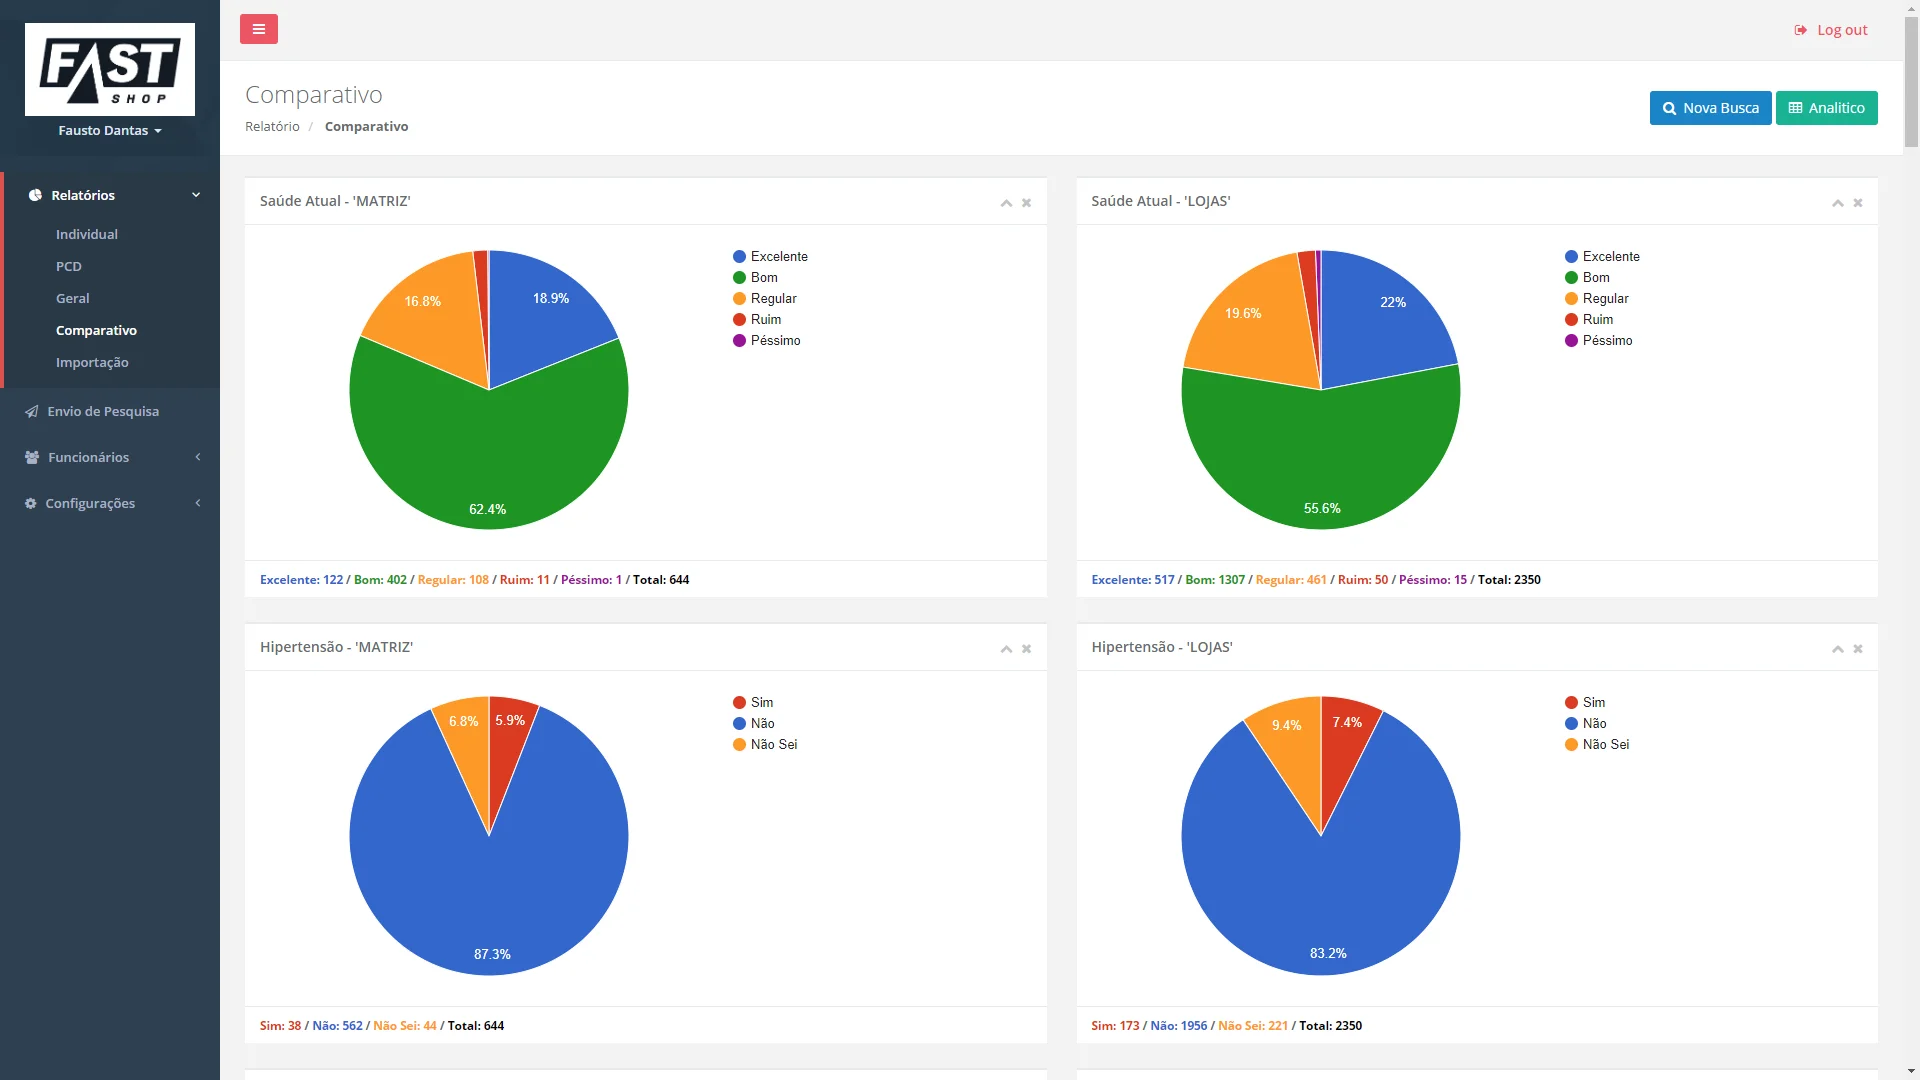Open the Individual report menu item
The height and width of the screenshot is (1080, 1920).
[x=87, y=234]
